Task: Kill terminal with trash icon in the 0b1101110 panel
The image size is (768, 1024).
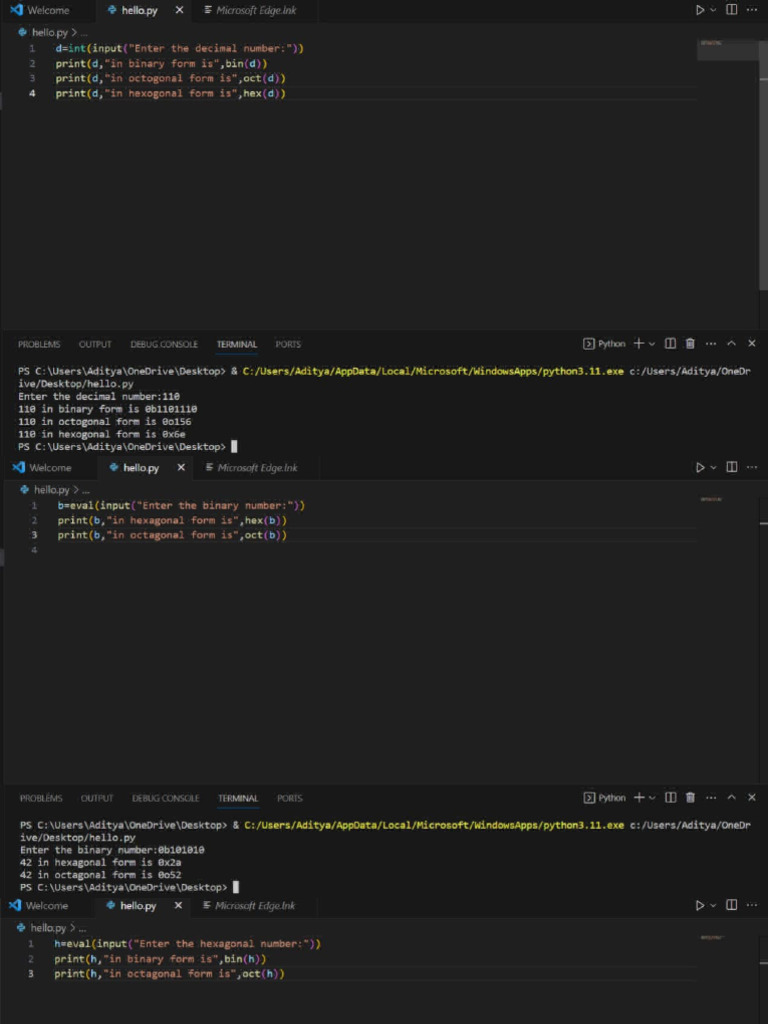Action: 690,344
